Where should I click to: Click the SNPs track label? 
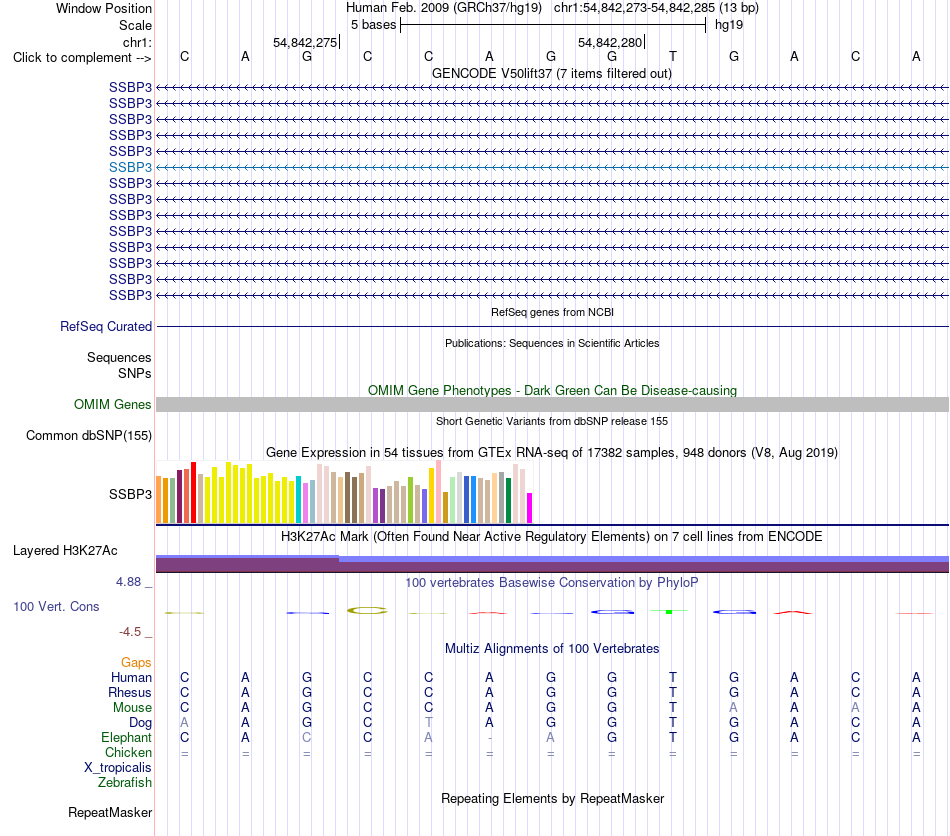tap(135, 373)
